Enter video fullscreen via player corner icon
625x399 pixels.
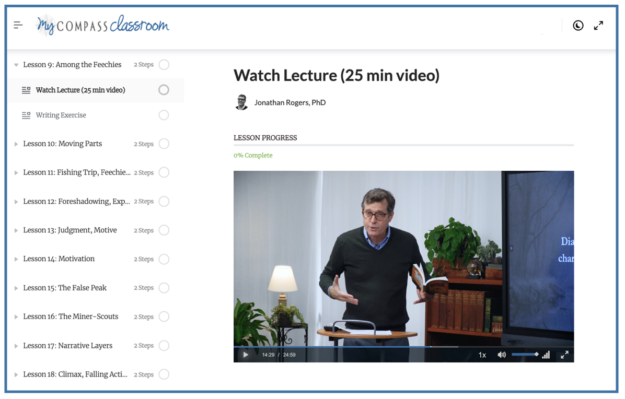coord(564,355)
